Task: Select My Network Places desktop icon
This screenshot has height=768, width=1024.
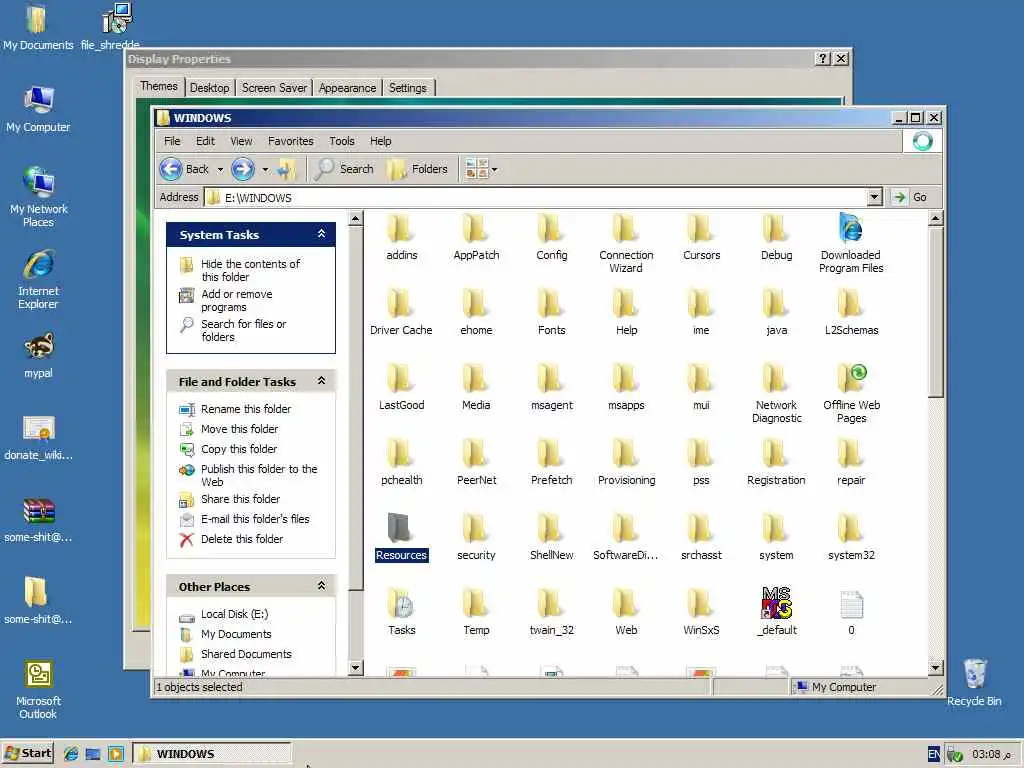Action: click(x=39, y=197)
